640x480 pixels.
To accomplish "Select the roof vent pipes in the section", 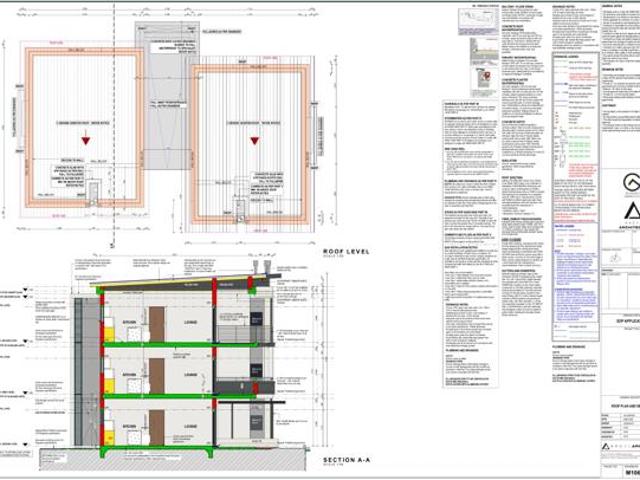I will [262, 267].
